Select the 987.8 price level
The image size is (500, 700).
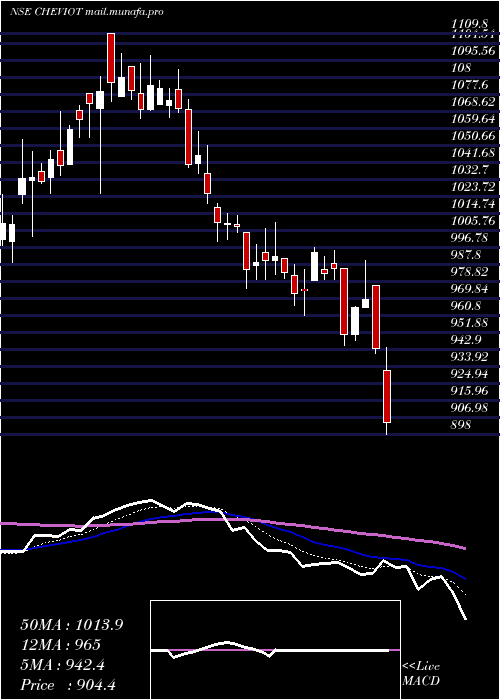[x=466, y=254]
